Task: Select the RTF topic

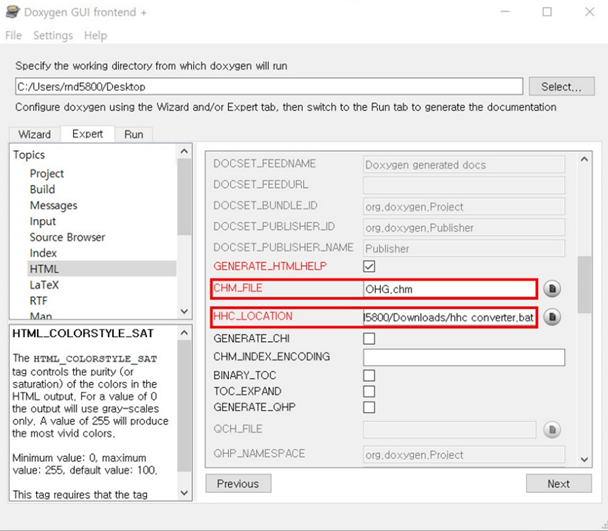Action: click(38, 301)
